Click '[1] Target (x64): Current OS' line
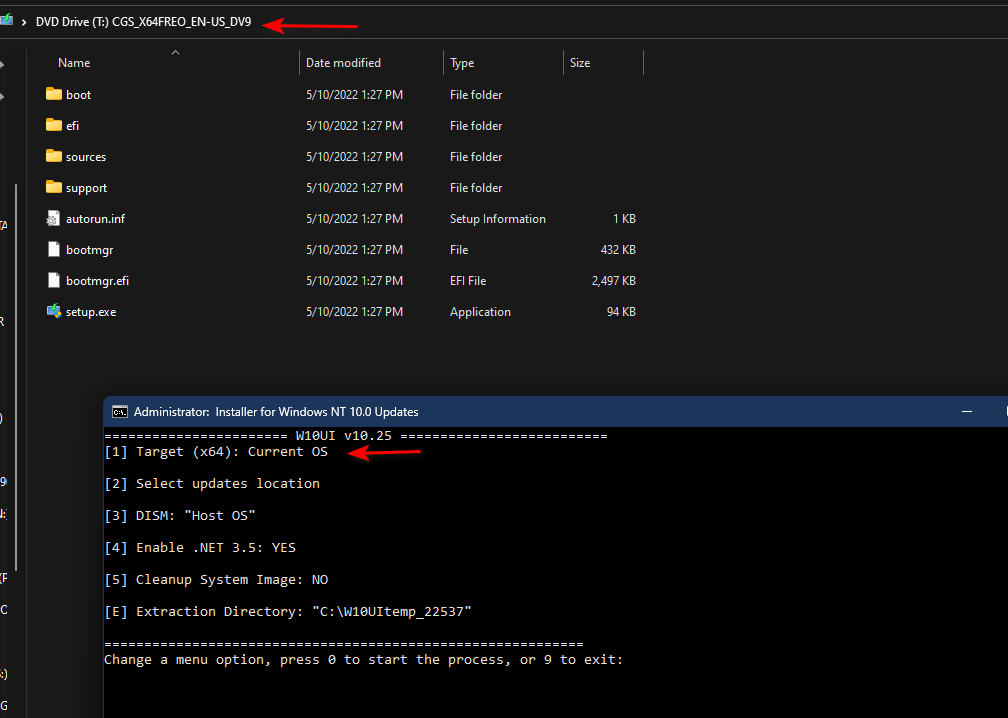Screen dimensions: 1008x718 (216, 452)
